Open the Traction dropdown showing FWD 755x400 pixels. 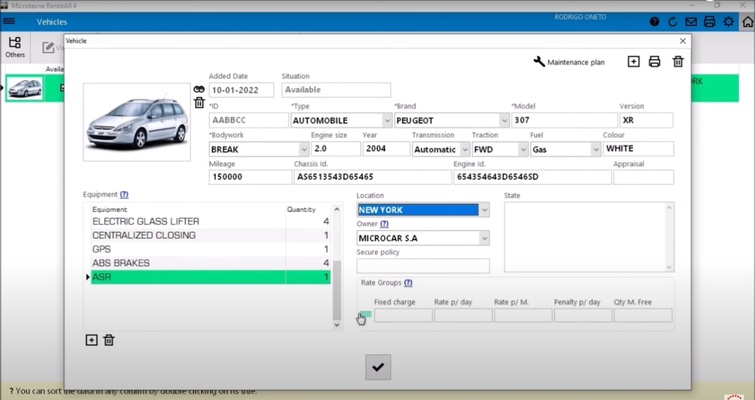click(523, 149)
